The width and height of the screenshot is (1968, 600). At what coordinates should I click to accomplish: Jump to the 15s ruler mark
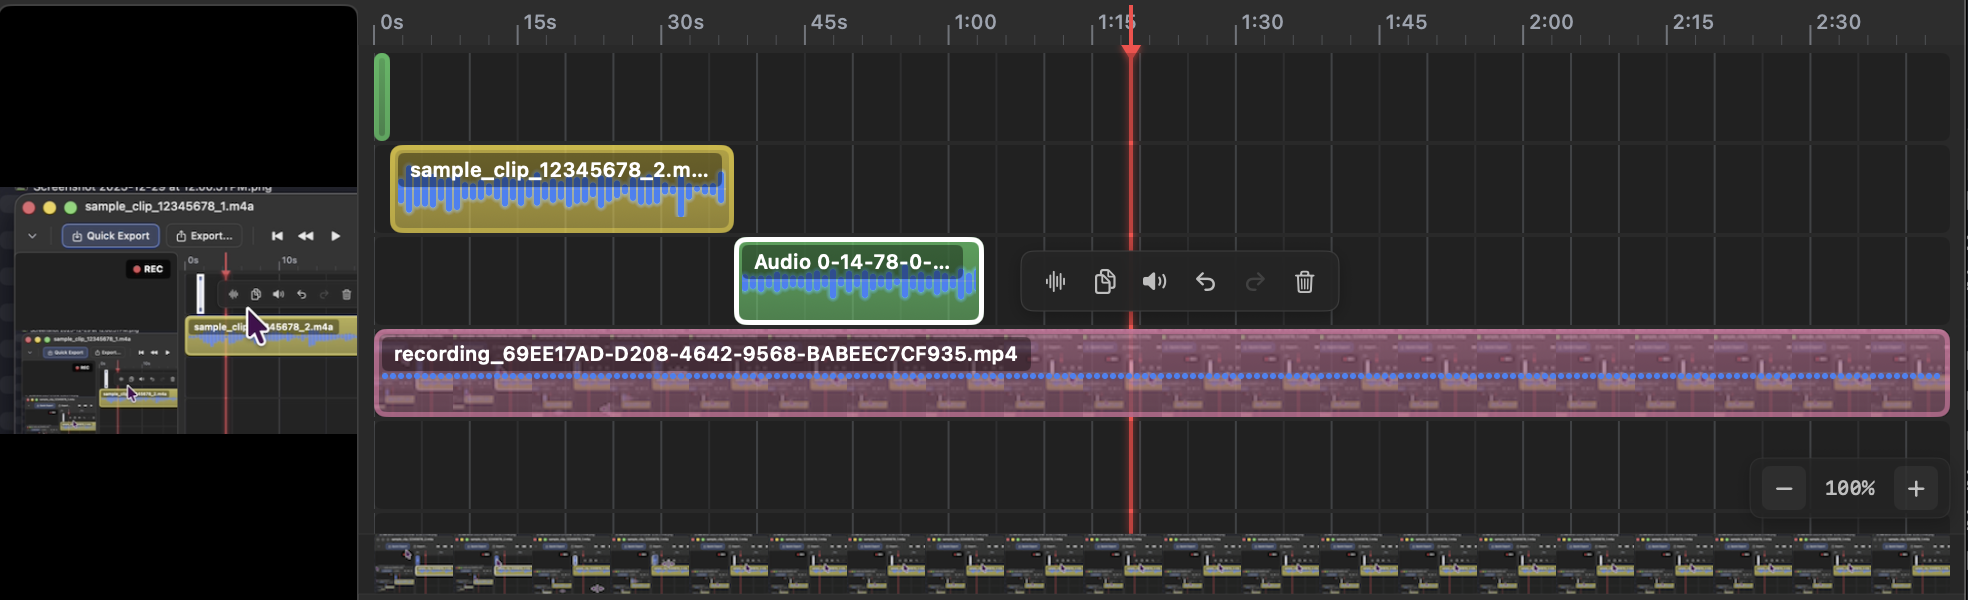(x=540, y=22)
